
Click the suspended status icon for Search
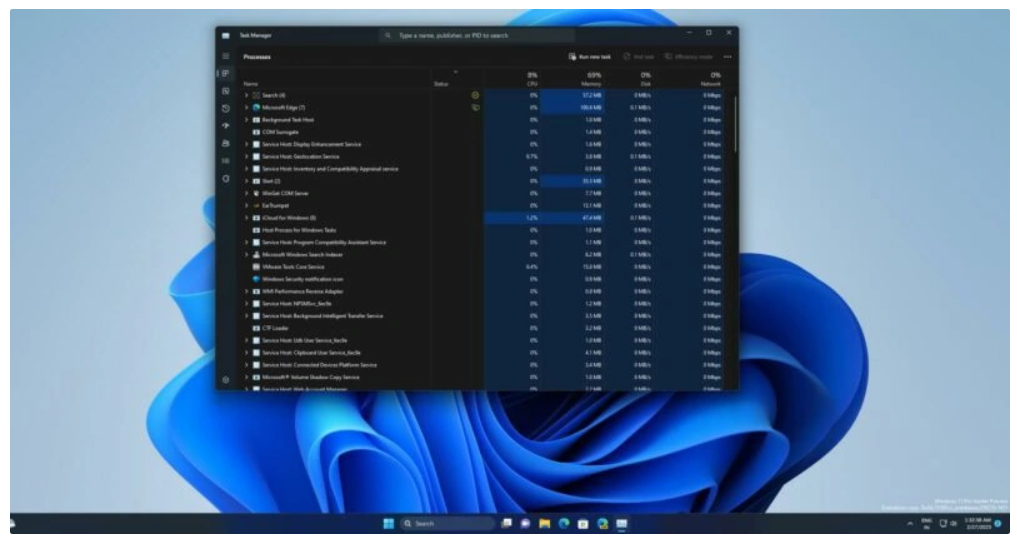pos(475,95)
